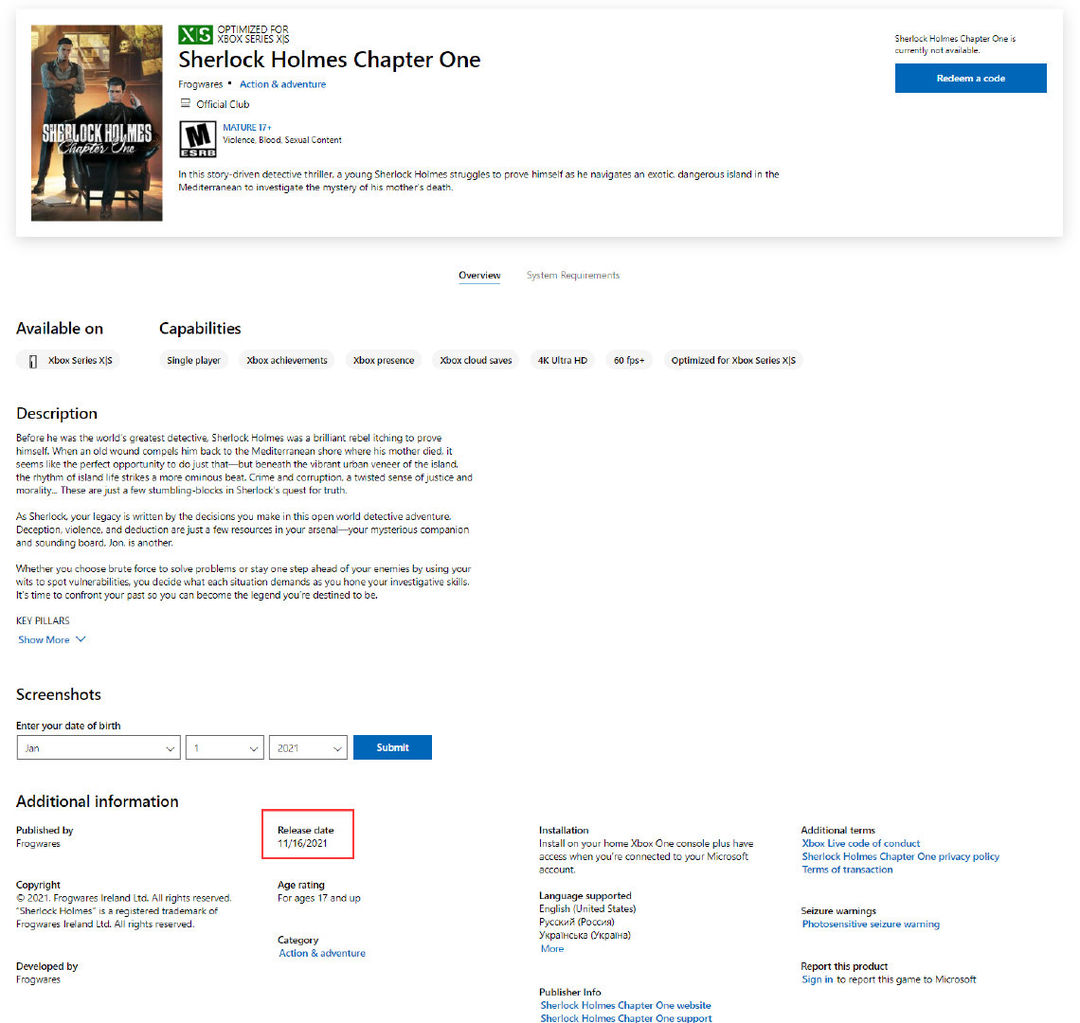
Task: Open Terms of transaction link
Action: pos(847,869)
